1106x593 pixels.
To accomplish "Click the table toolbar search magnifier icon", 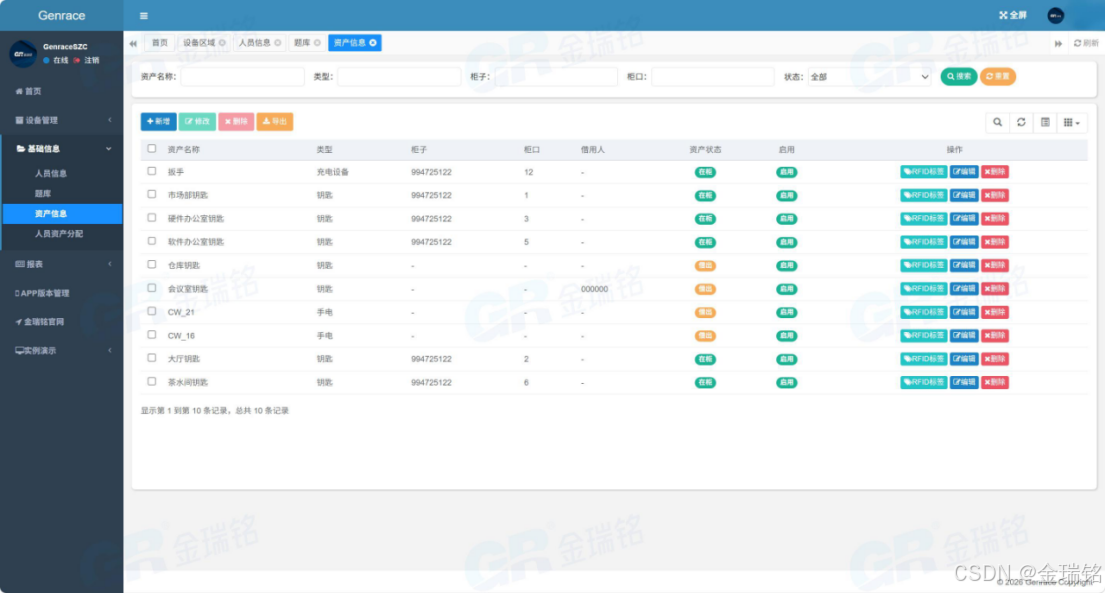I will click(997, 122).
